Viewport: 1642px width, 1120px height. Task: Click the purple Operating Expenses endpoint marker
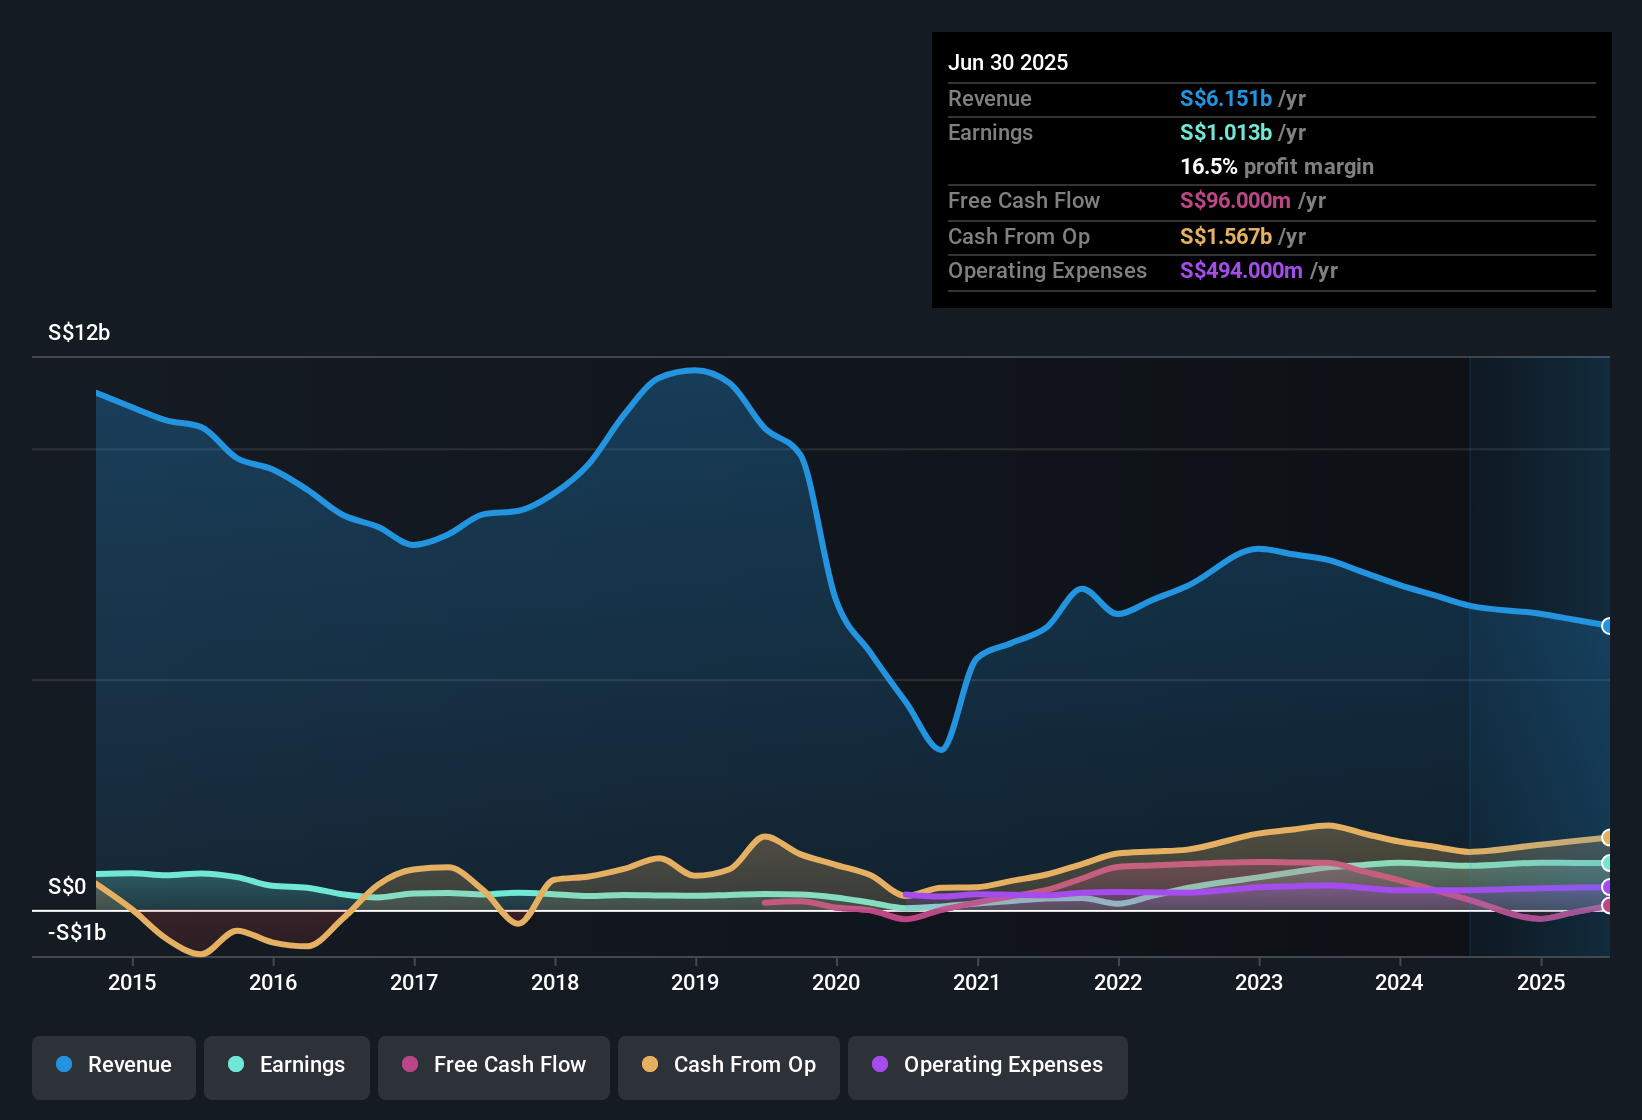1608,887
